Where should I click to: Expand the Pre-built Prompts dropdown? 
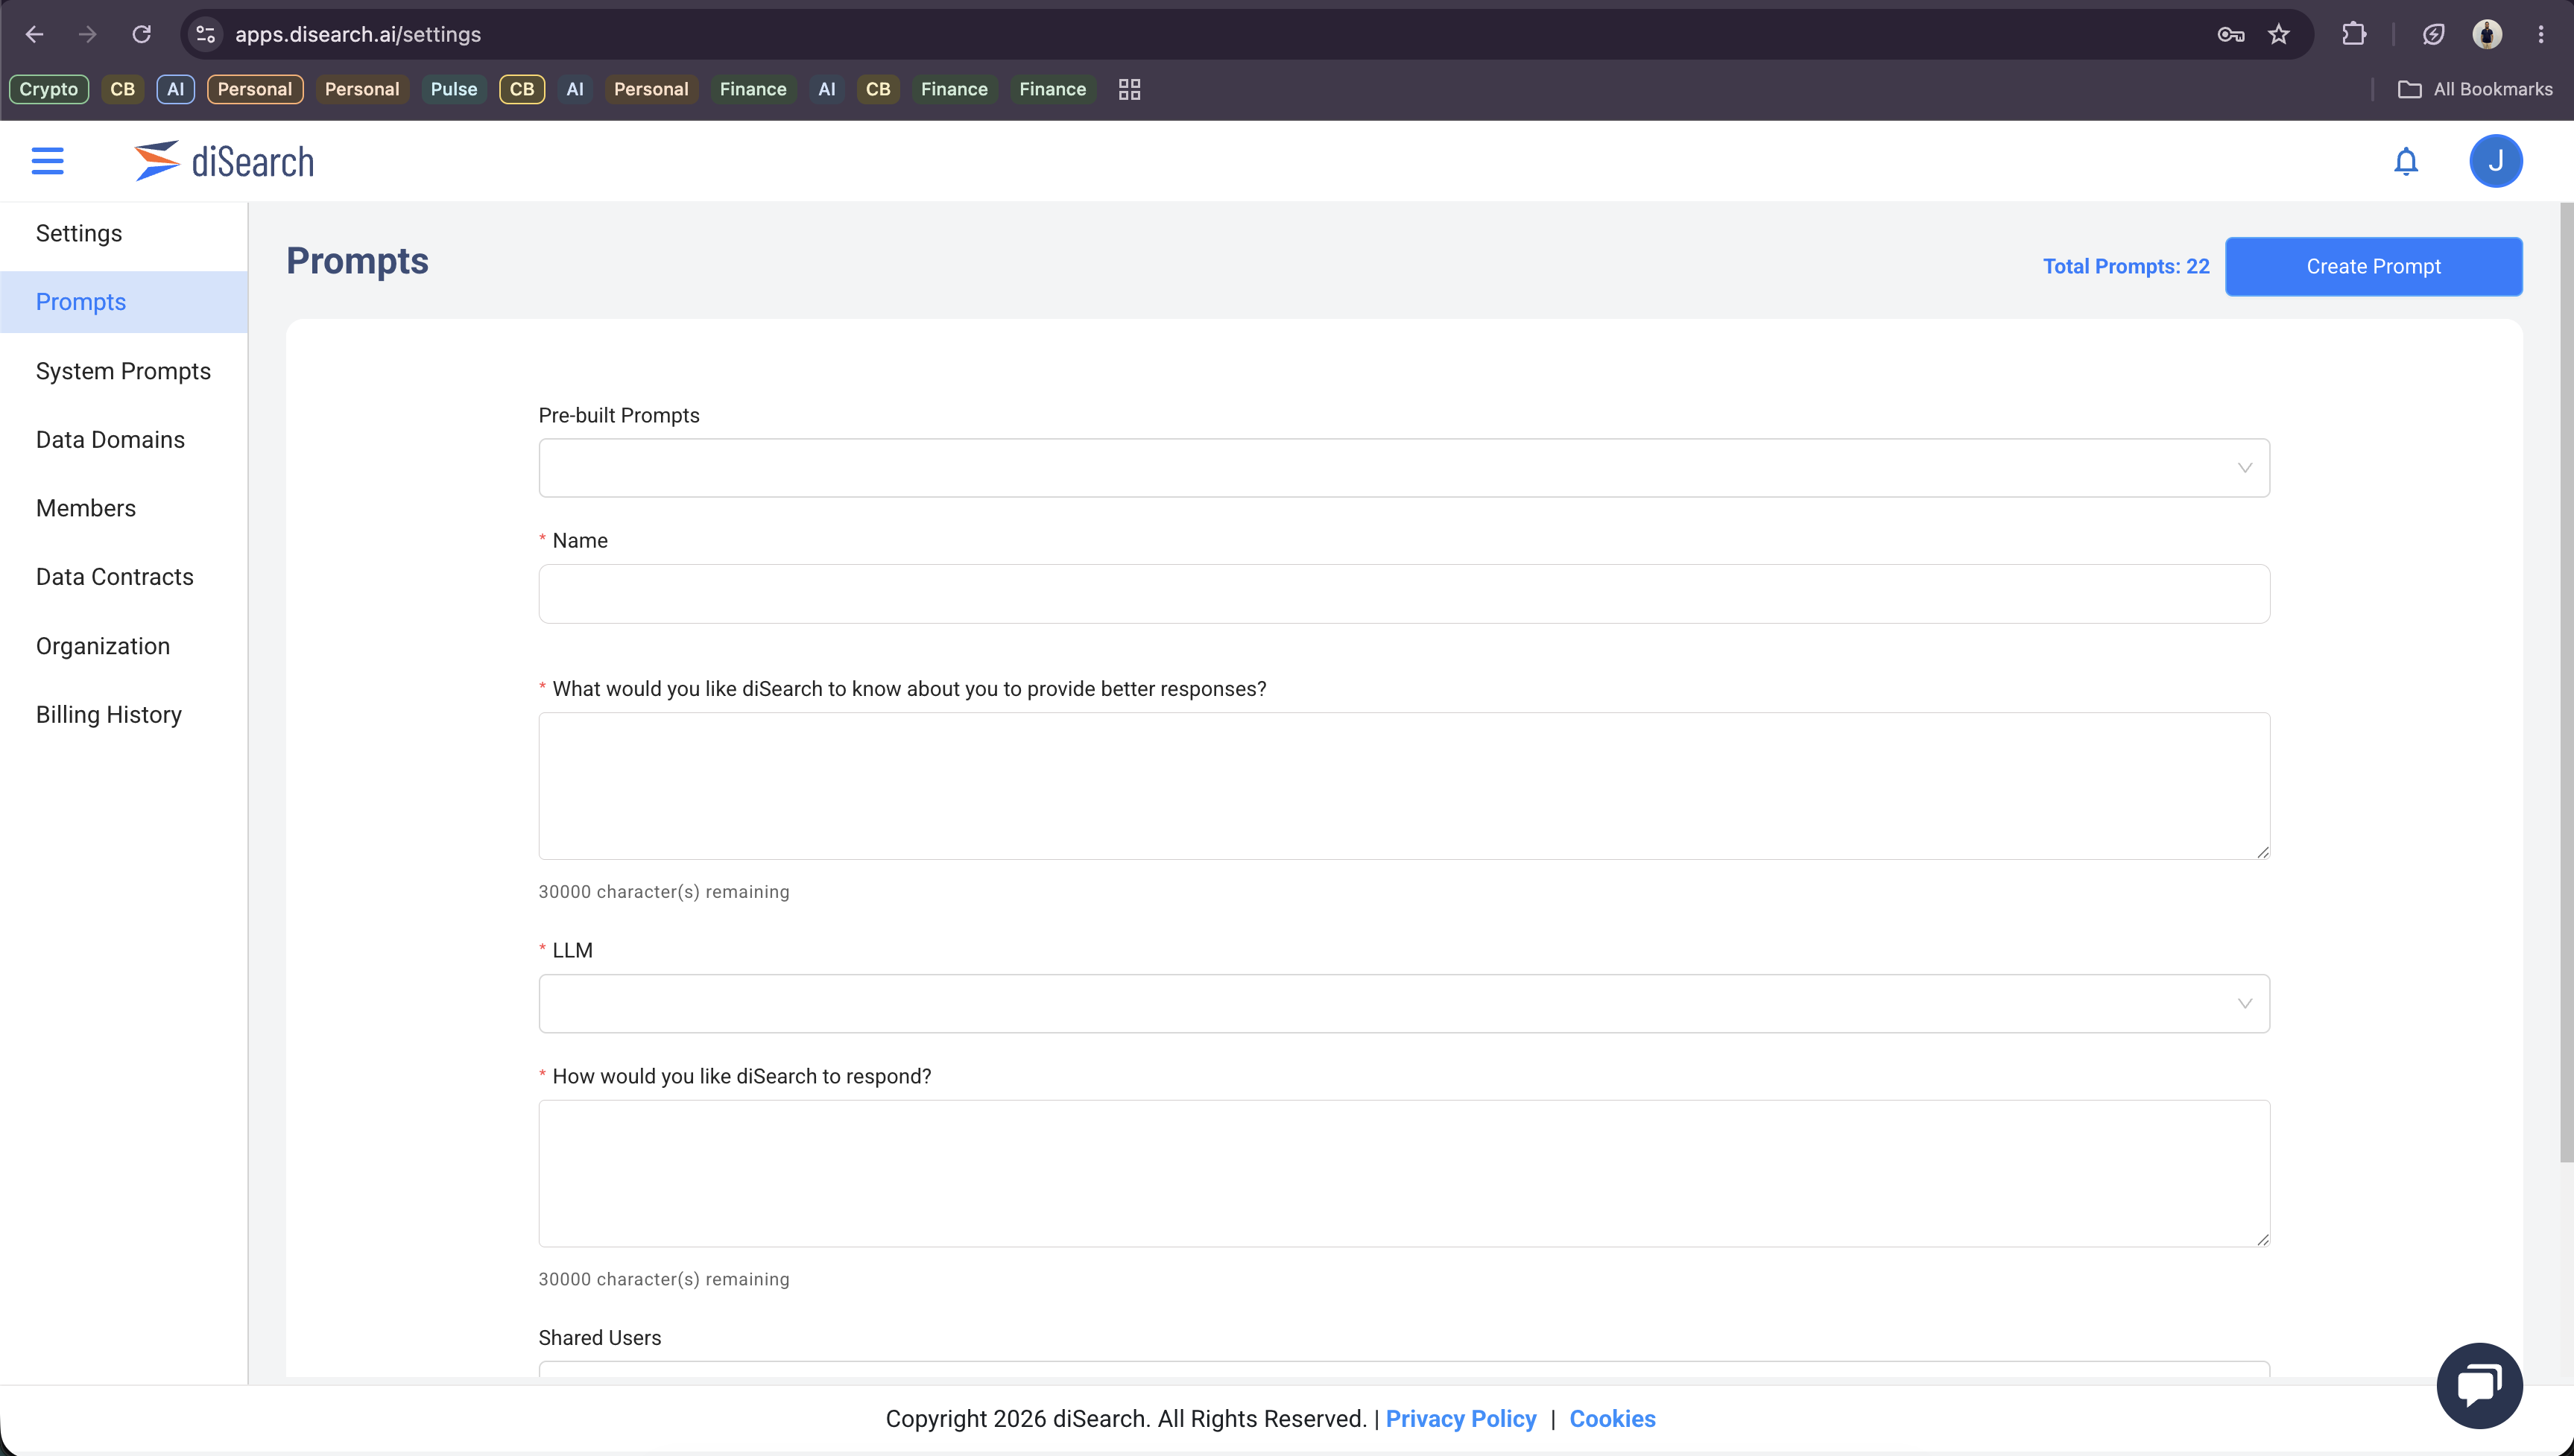[x=1403, y=468]
